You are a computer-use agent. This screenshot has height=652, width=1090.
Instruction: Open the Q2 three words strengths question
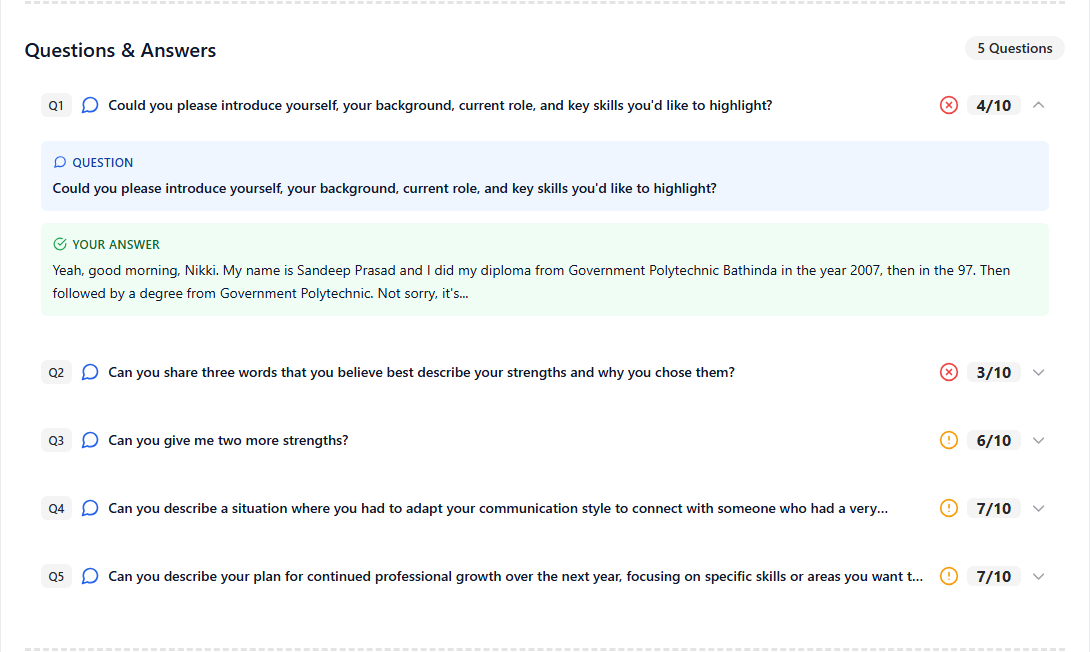click(x=421, y=372)
